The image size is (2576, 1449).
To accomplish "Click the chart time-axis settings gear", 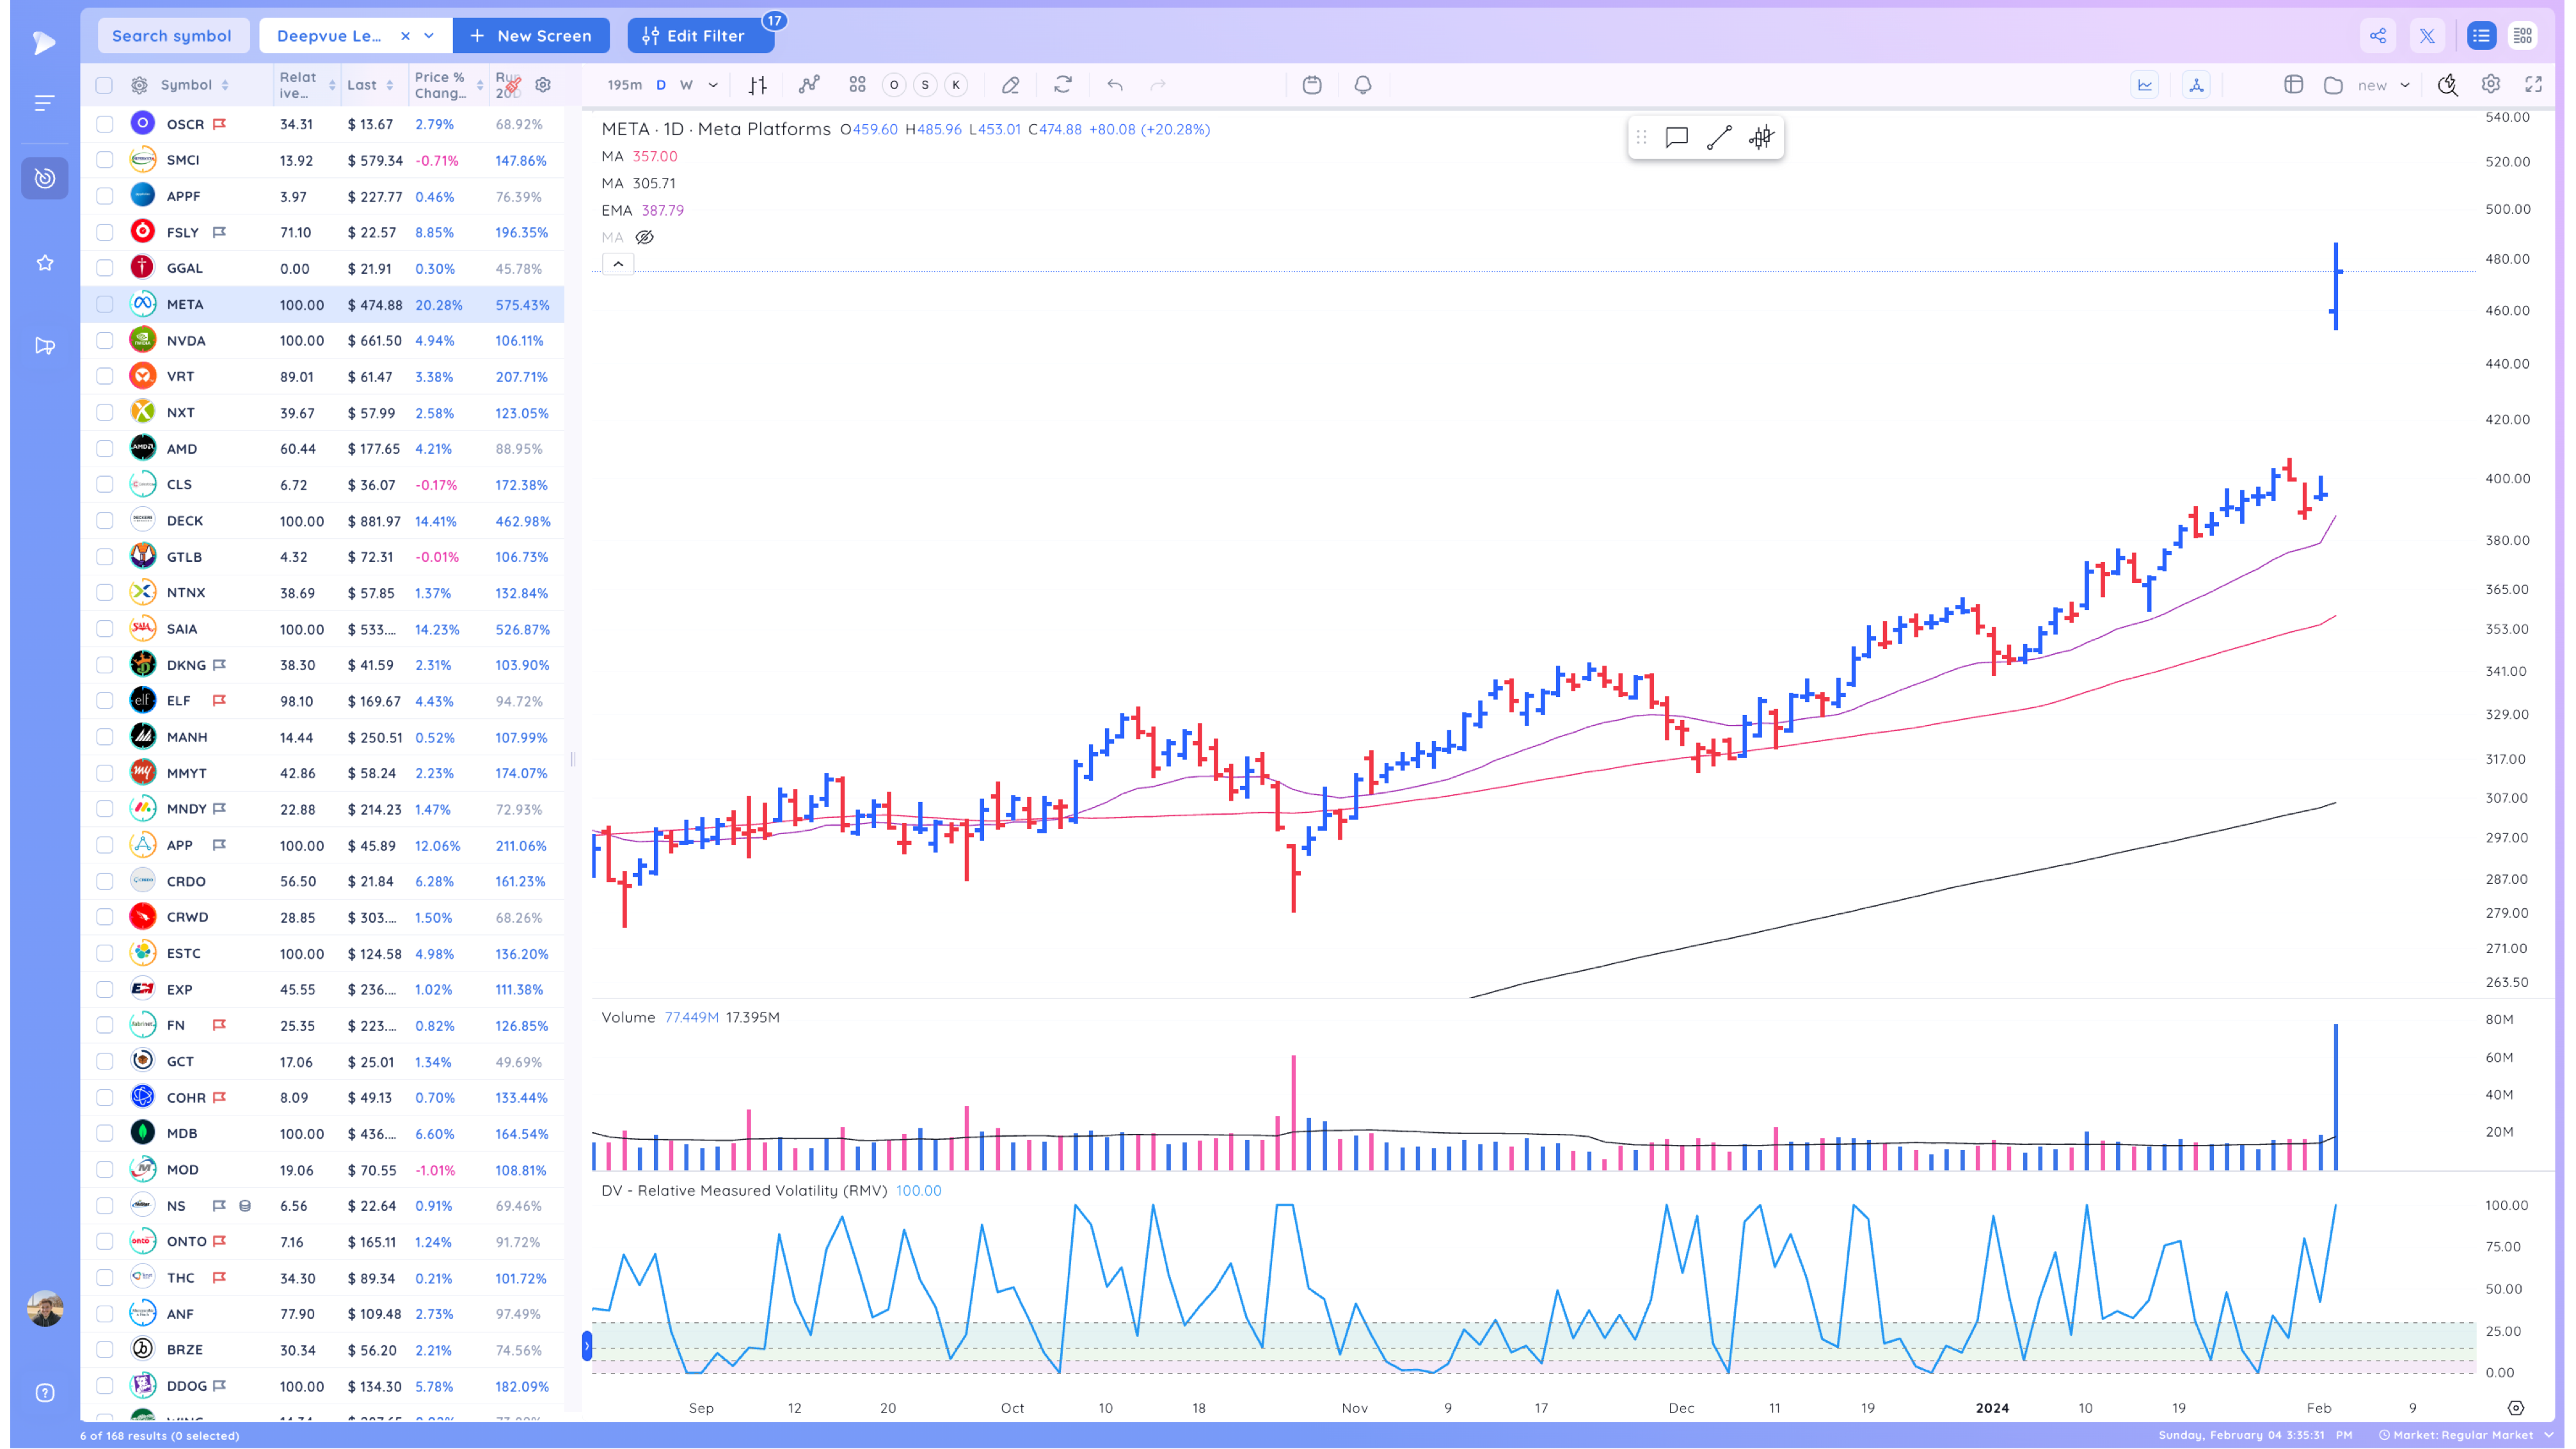I will 2516,1408.
